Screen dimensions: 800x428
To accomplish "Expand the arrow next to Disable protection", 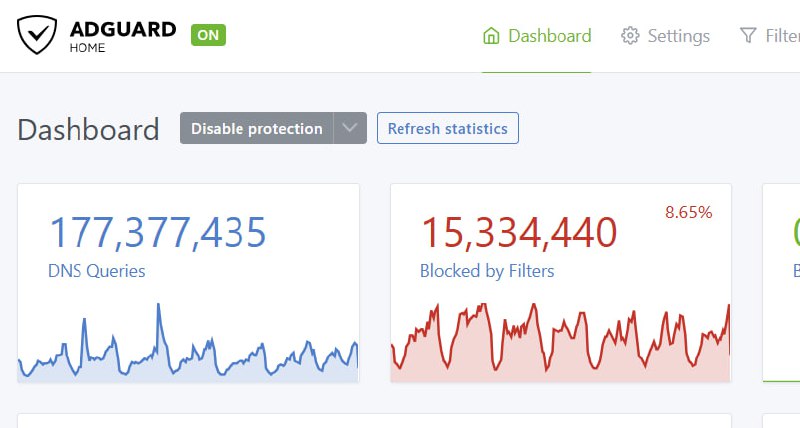I will [349, 128].
